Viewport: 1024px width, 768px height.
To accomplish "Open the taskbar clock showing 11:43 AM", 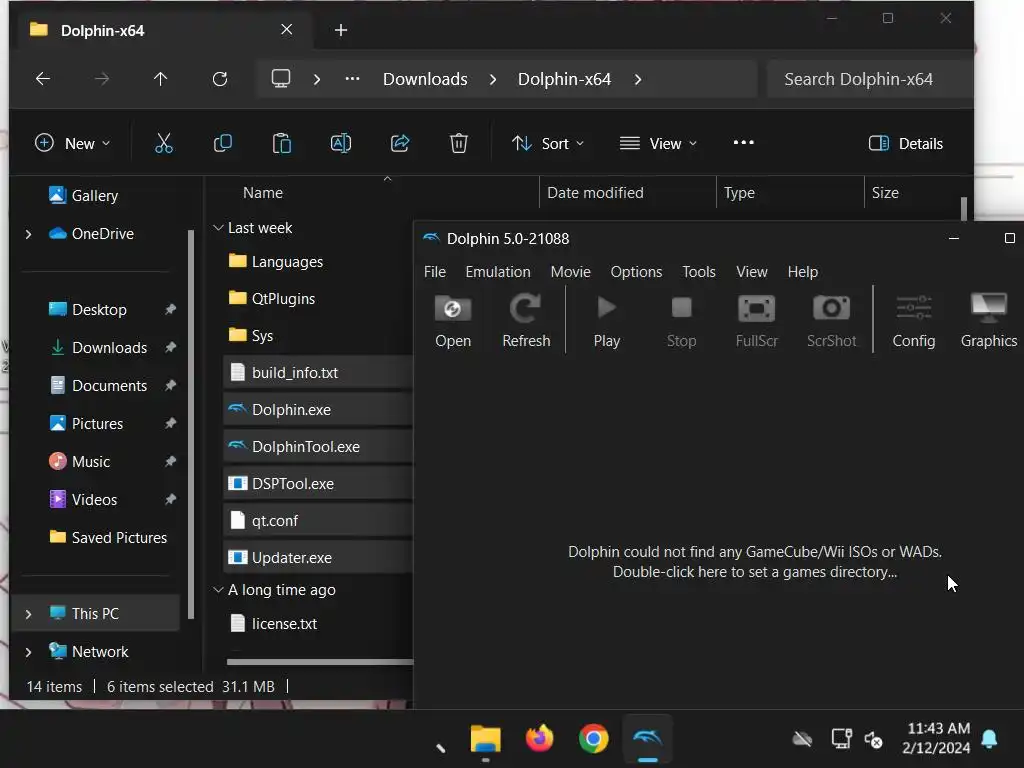I will pyautogui.click(x=936, y=738).
